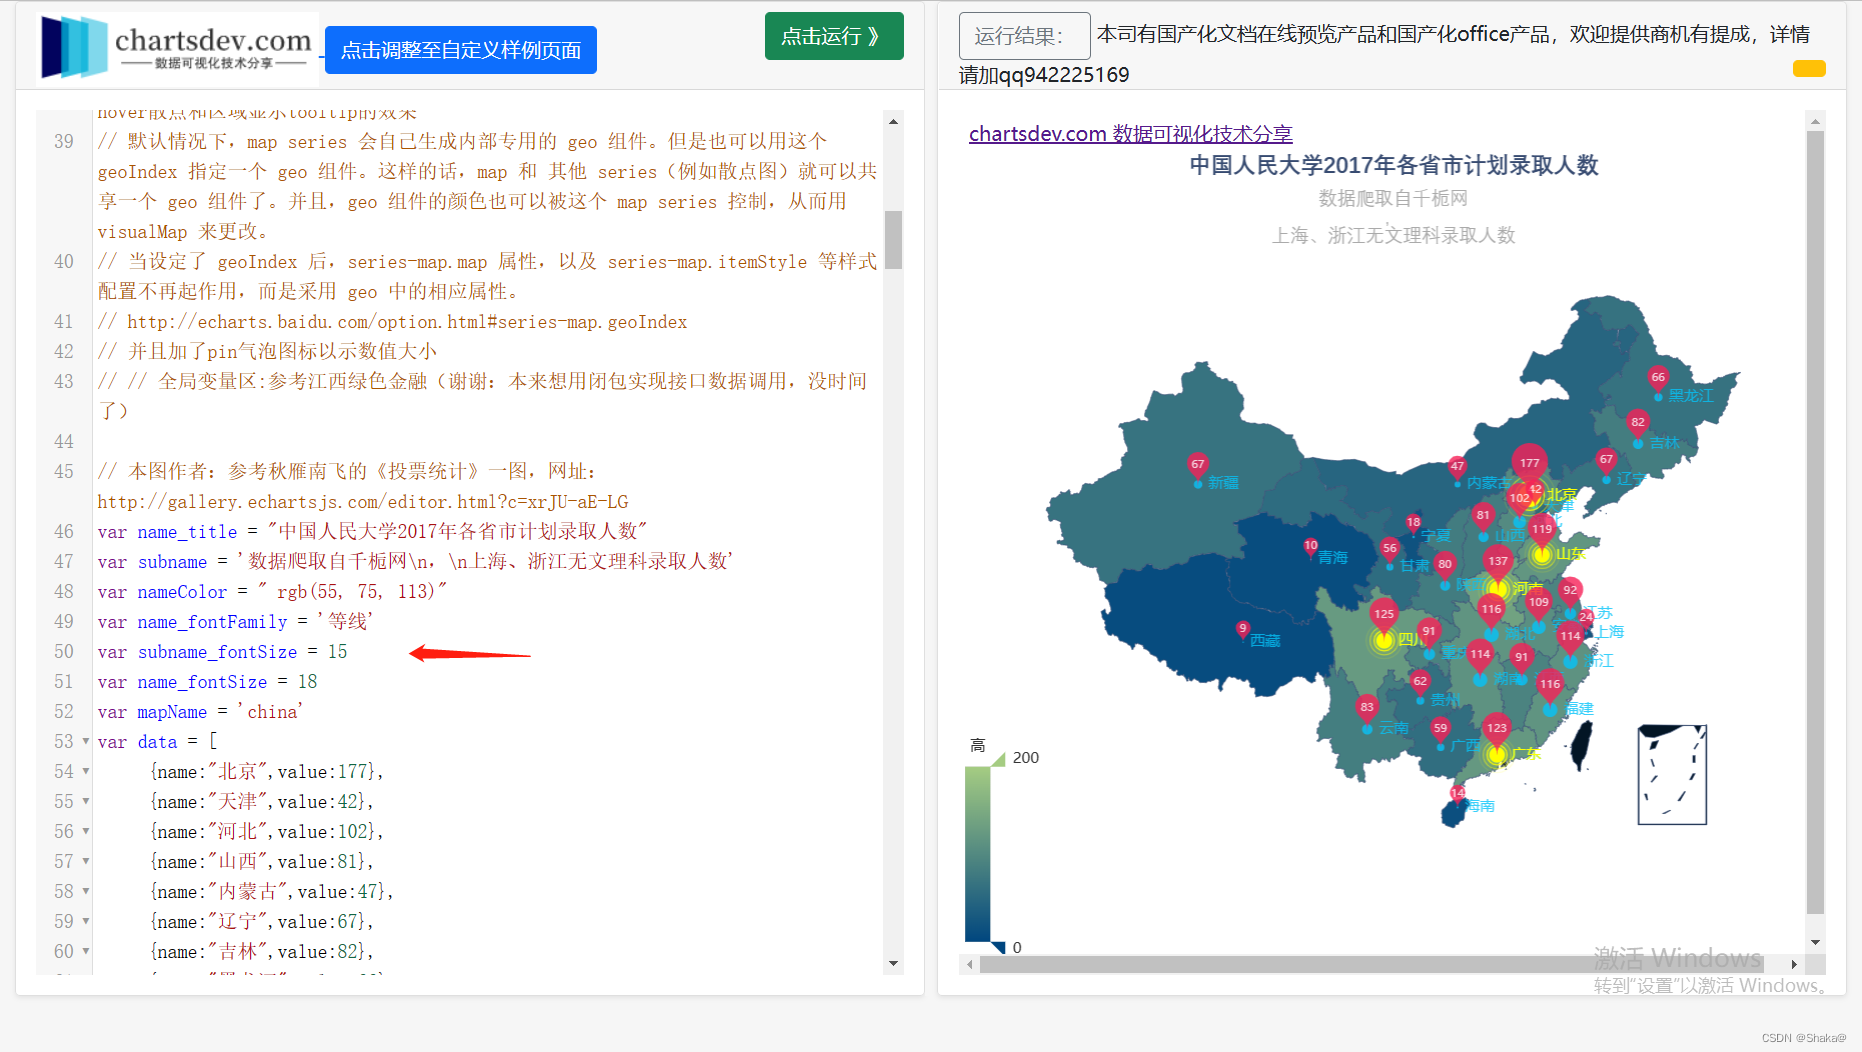
Task: Click the 67 pin marker on 新疆
Action: (x=1198, y=465)
